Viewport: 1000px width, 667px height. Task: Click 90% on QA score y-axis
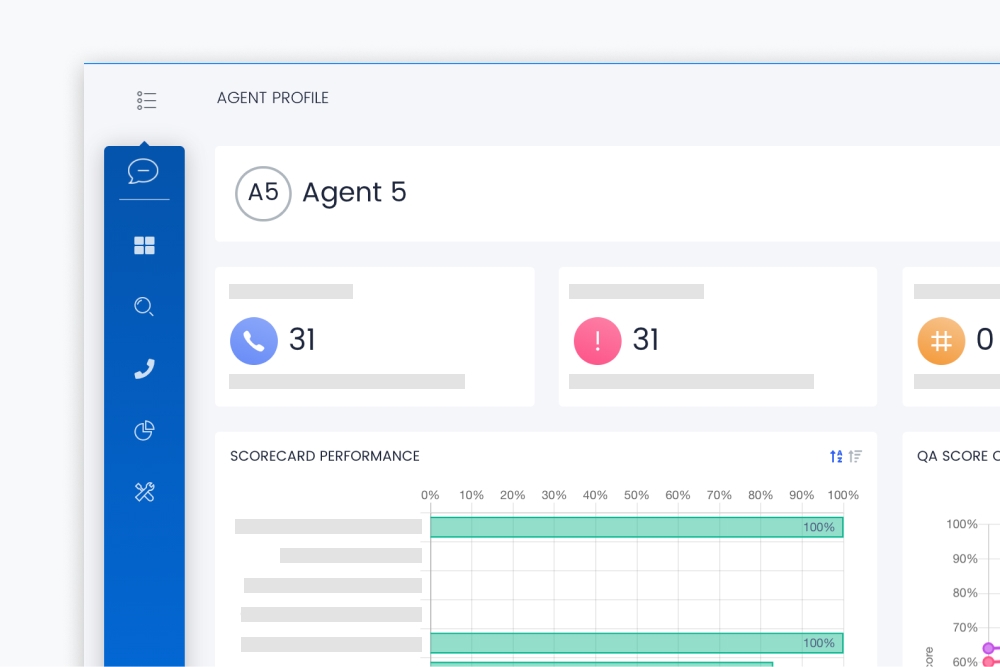(x=965, y=559)
